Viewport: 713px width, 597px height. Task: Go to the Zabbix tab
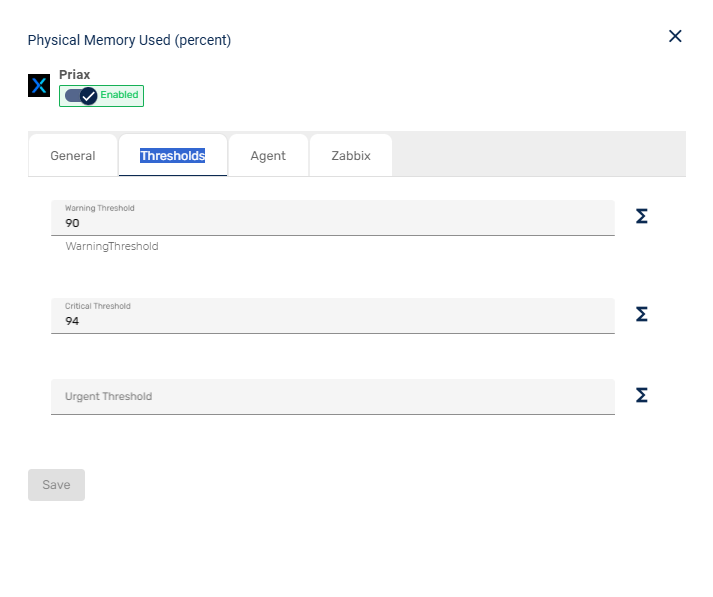351,156
